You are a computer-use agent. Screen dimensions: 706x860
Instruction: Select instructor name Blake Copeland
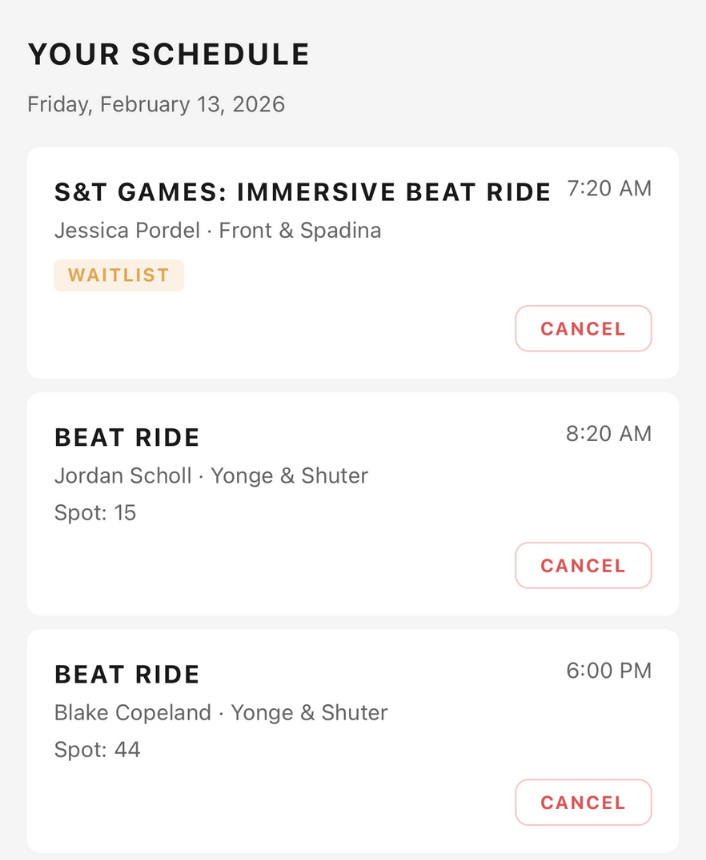click(133, 713)
